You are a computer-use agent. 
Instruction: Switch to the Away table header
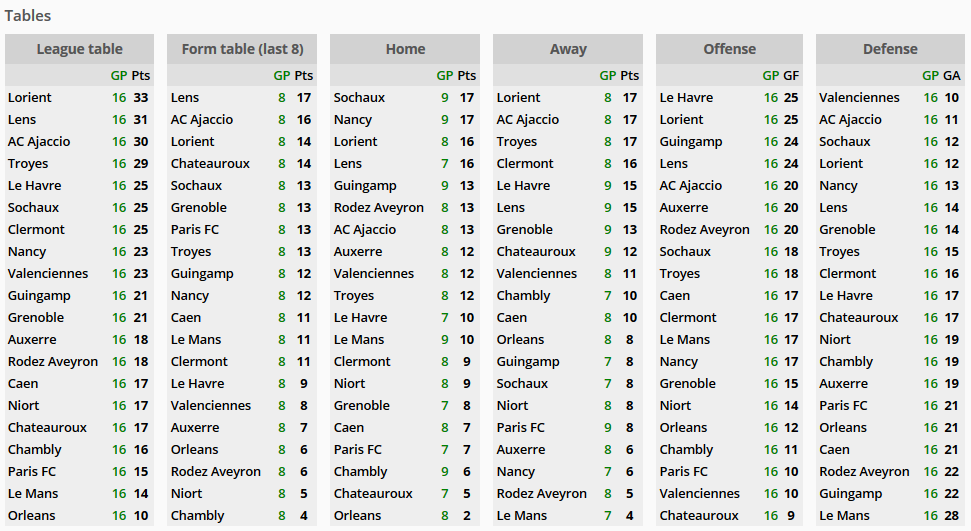(568, 49)
